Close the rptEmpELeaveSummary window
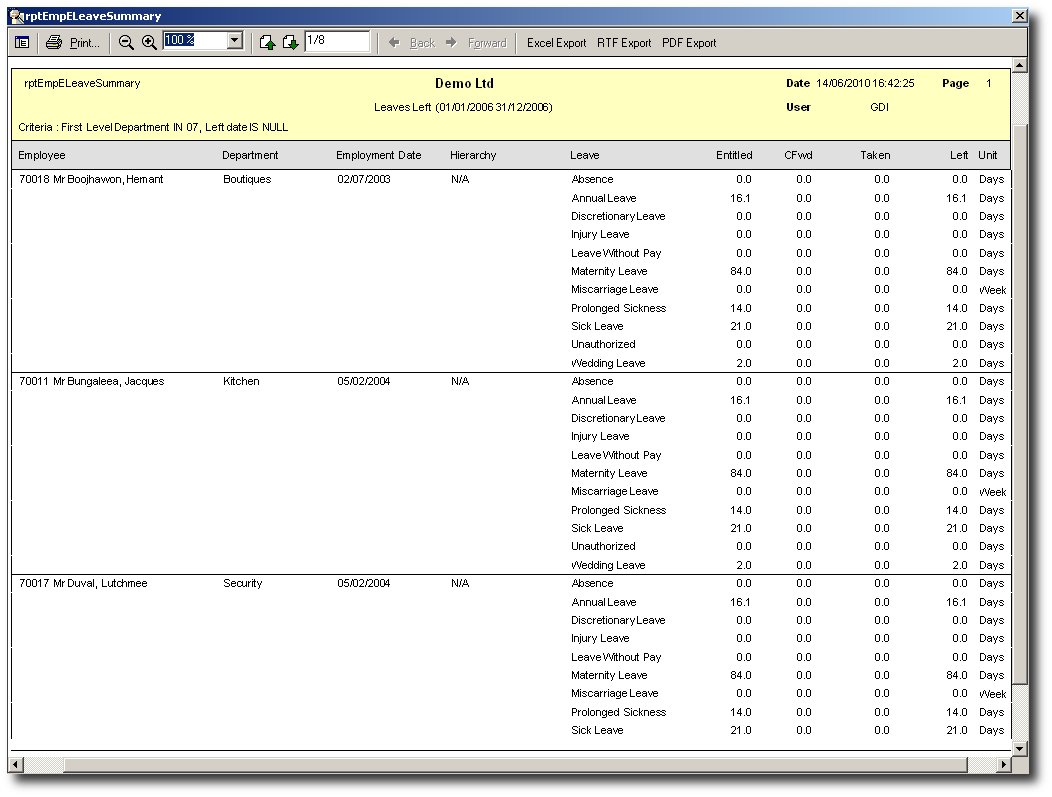 (1018, 16)
